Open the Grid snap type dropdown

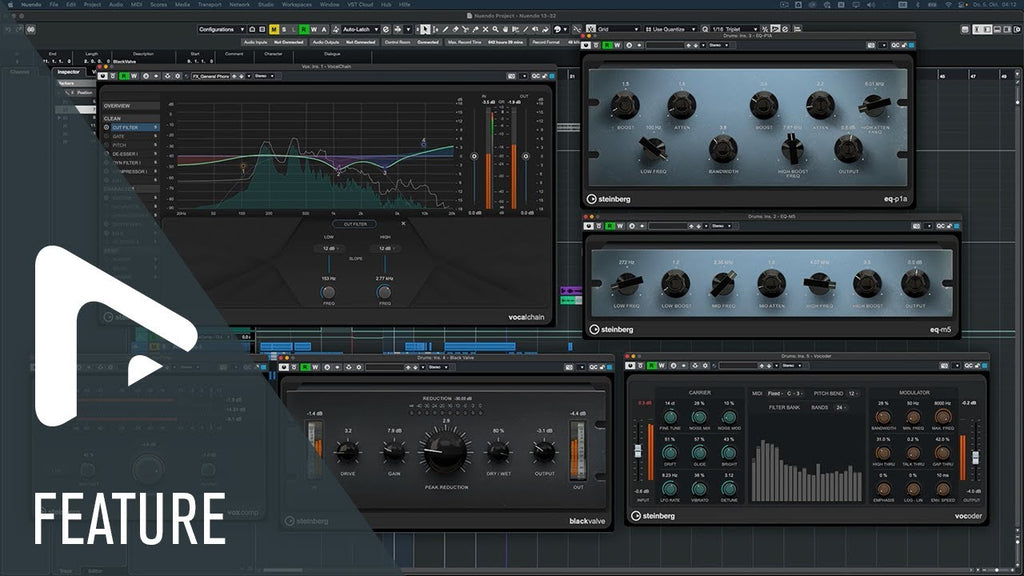point(618,29)
